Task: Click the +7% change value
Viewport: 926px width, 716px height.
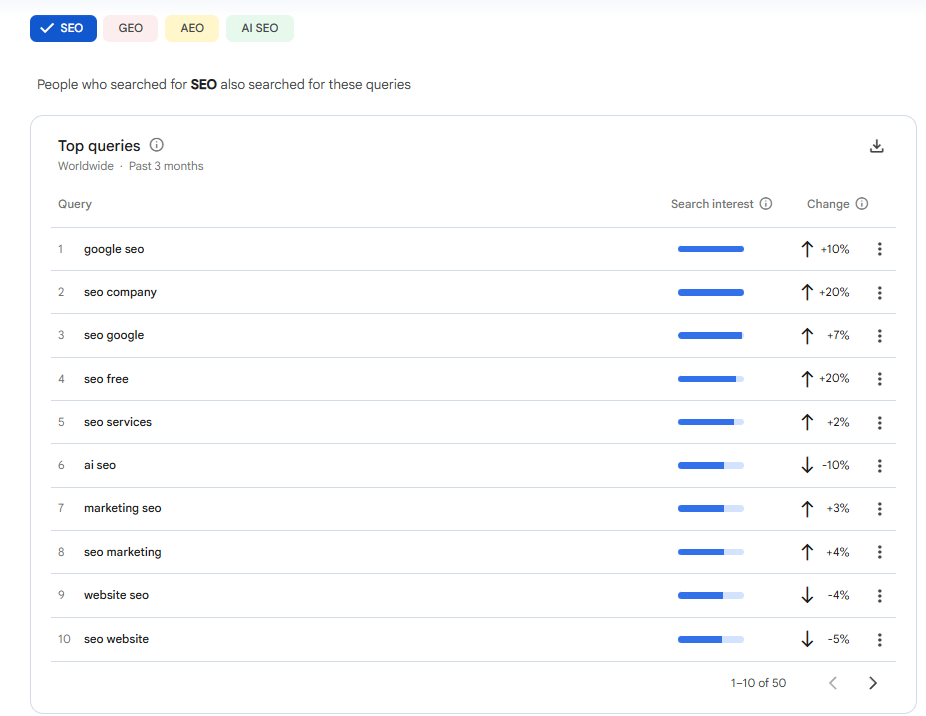Action: tap(838, 336)
